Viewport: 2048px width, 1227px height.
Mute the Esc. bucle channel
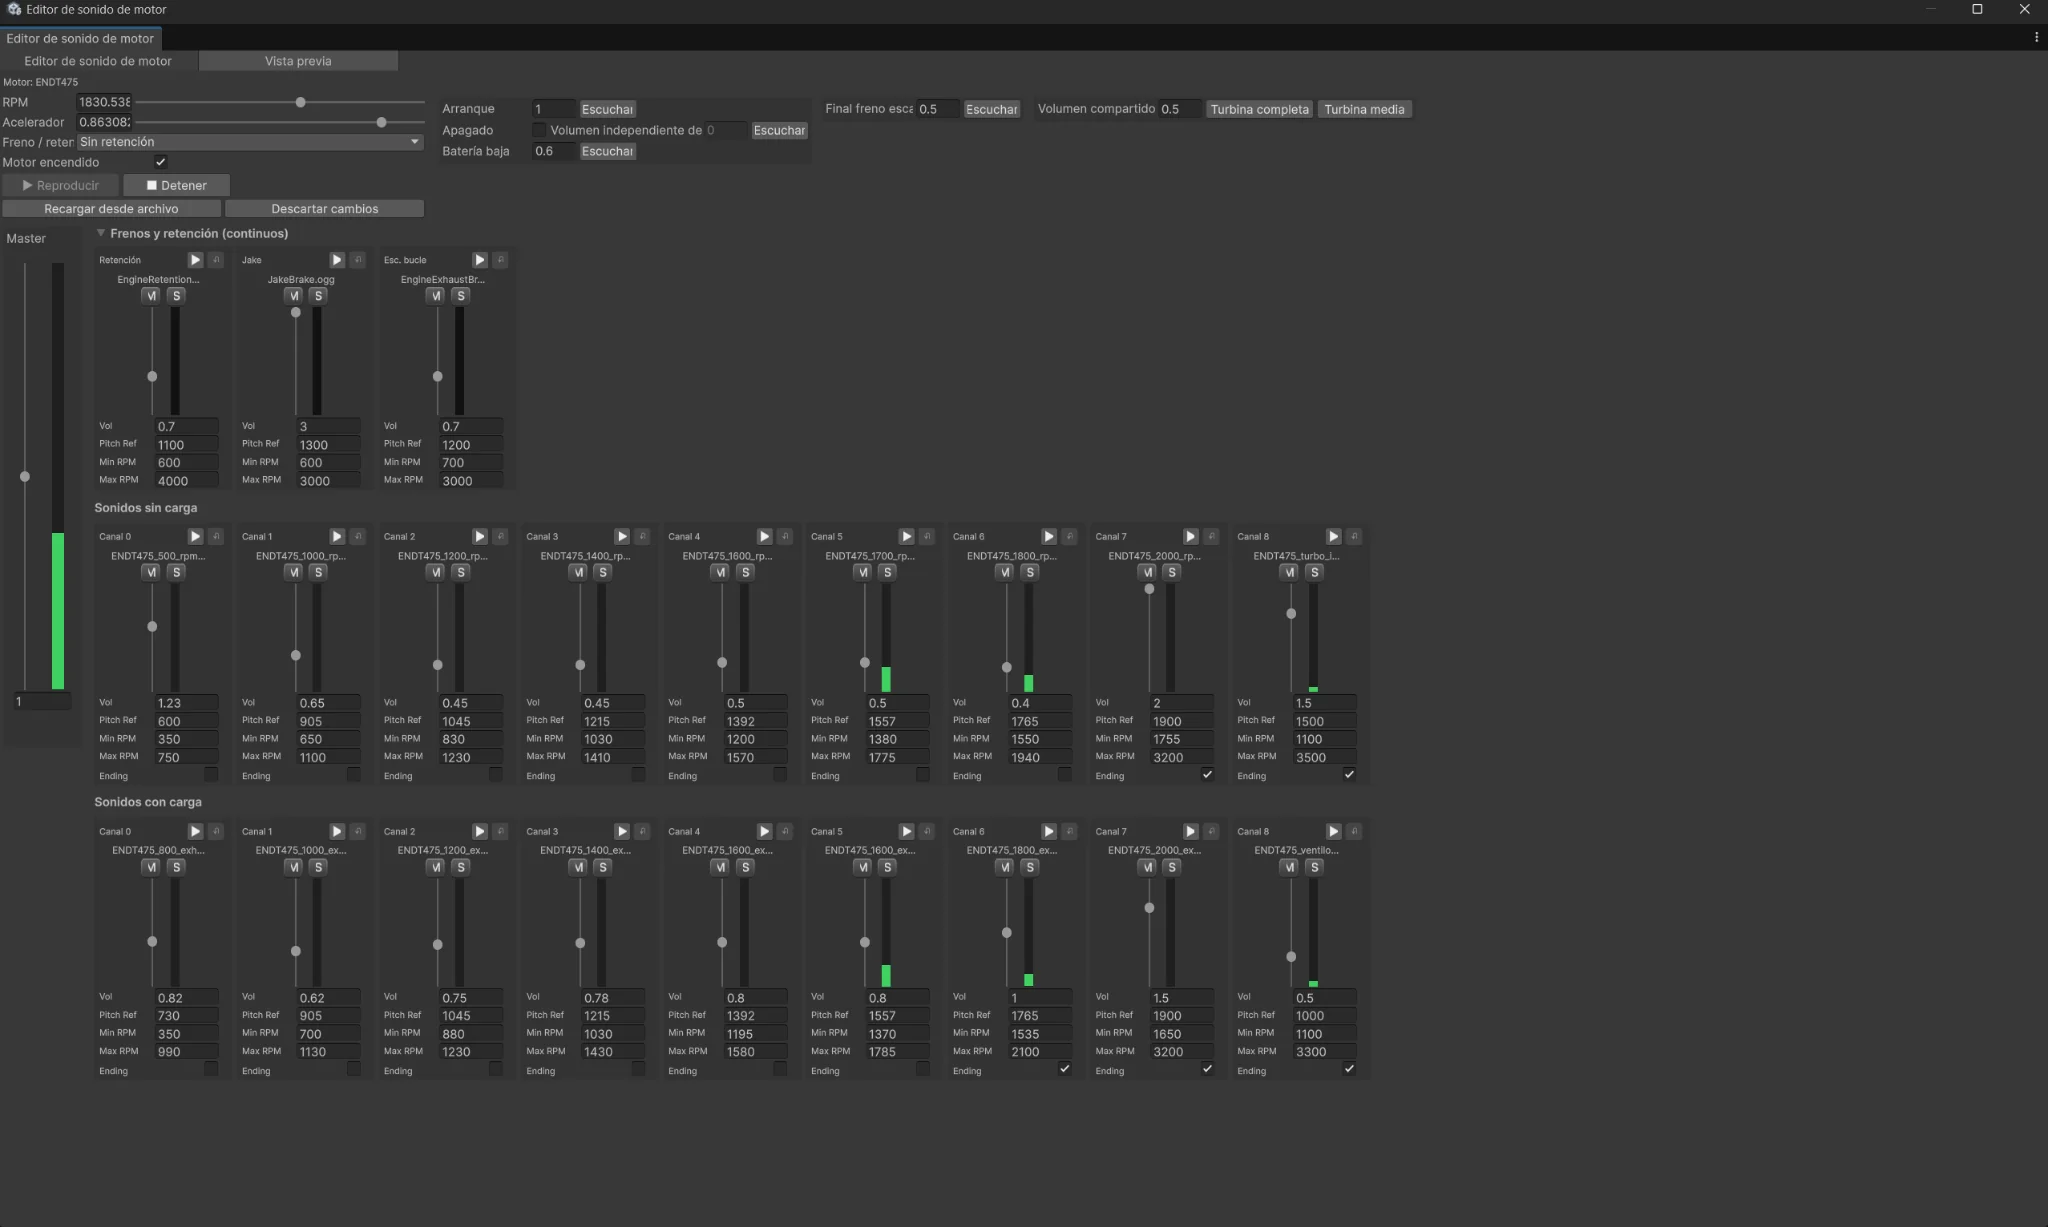(x=435, y=296)
